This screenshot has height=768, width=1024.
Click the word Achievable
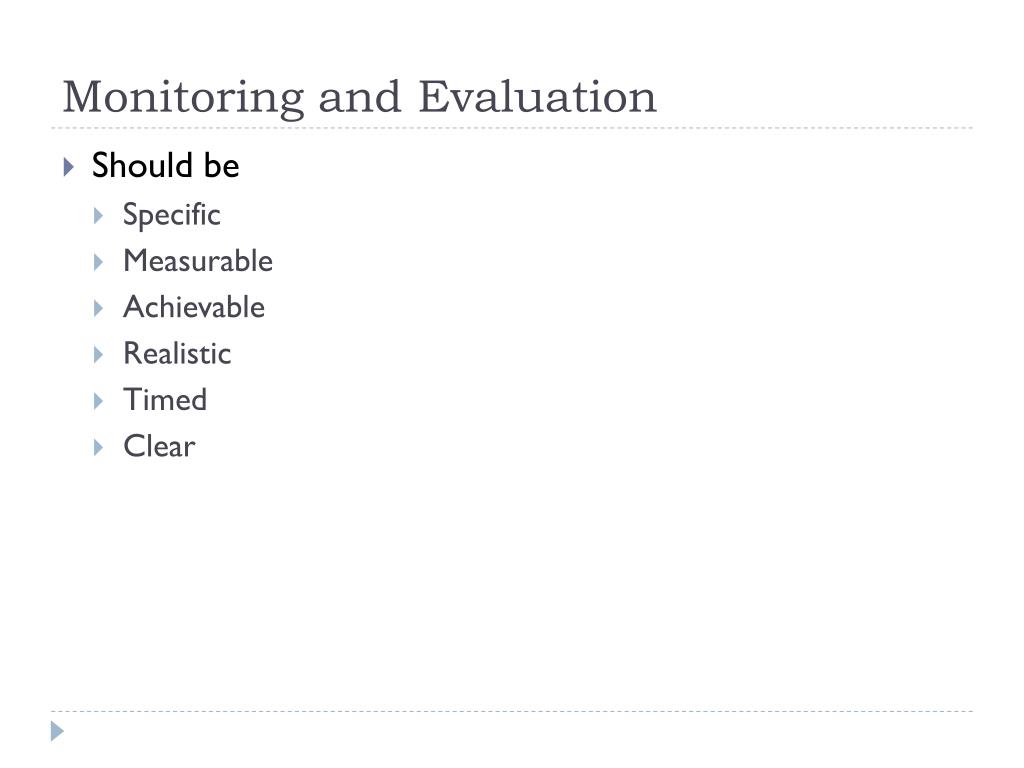(194, 307)
